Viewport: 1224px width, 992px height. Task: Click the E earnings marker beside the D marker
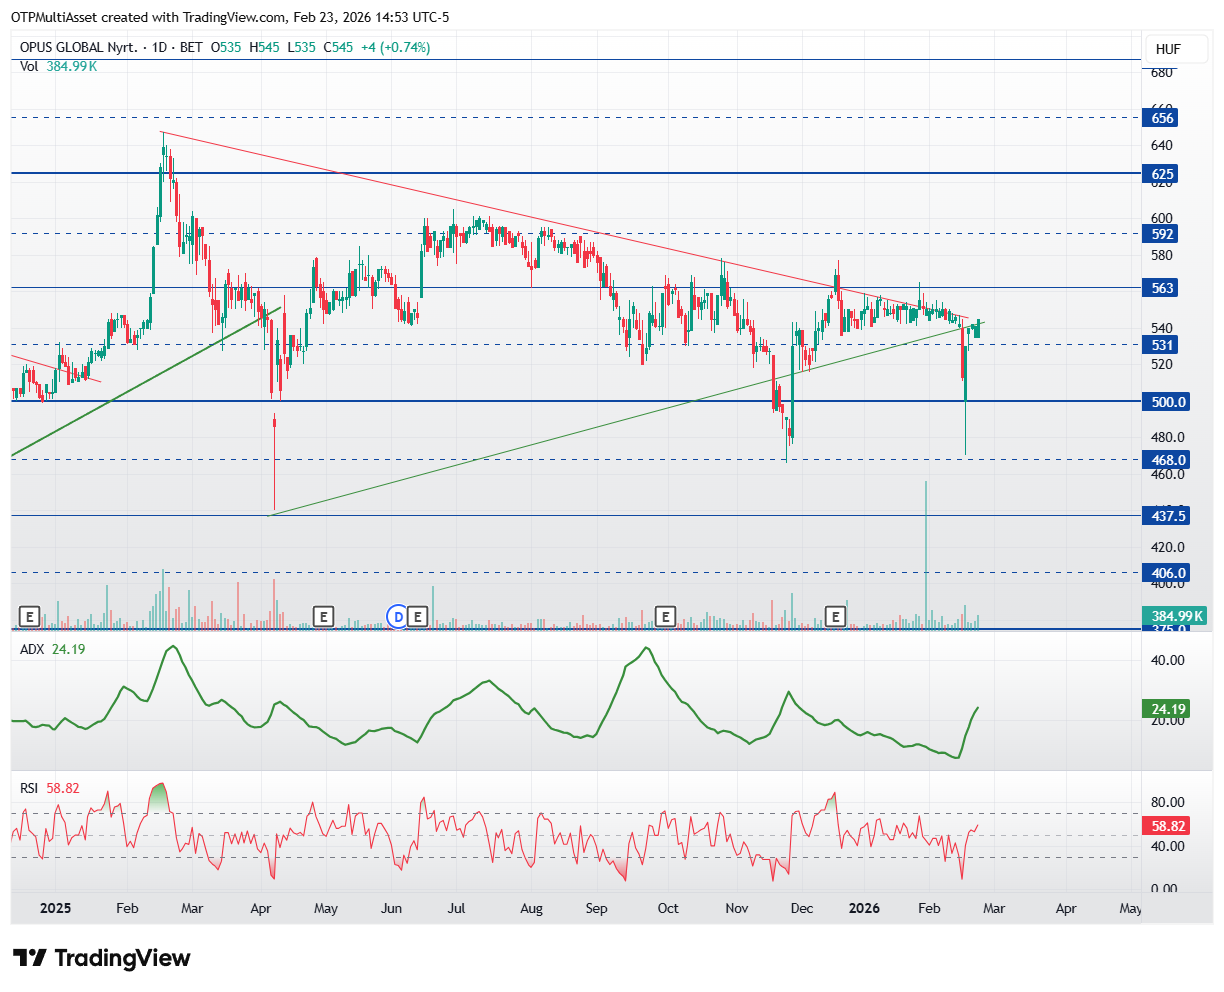[x=418, y=615]
